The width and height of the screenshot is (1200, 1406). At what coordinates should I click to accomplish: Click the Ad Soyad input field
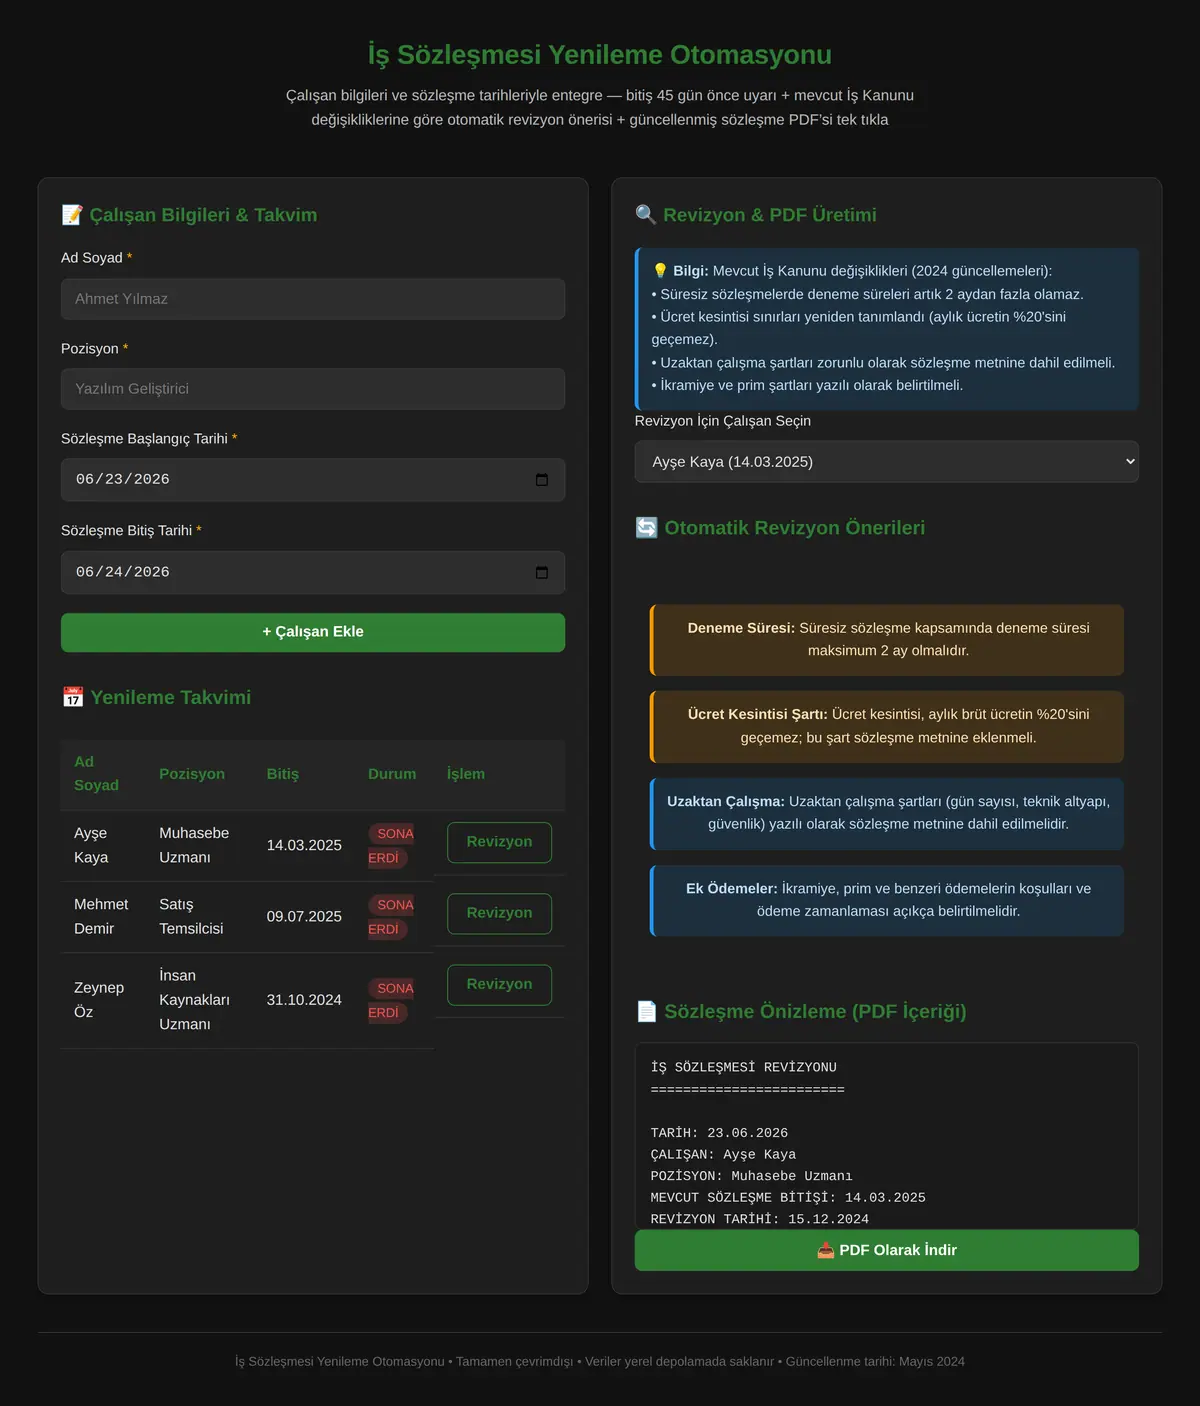[x=313, y=299]
